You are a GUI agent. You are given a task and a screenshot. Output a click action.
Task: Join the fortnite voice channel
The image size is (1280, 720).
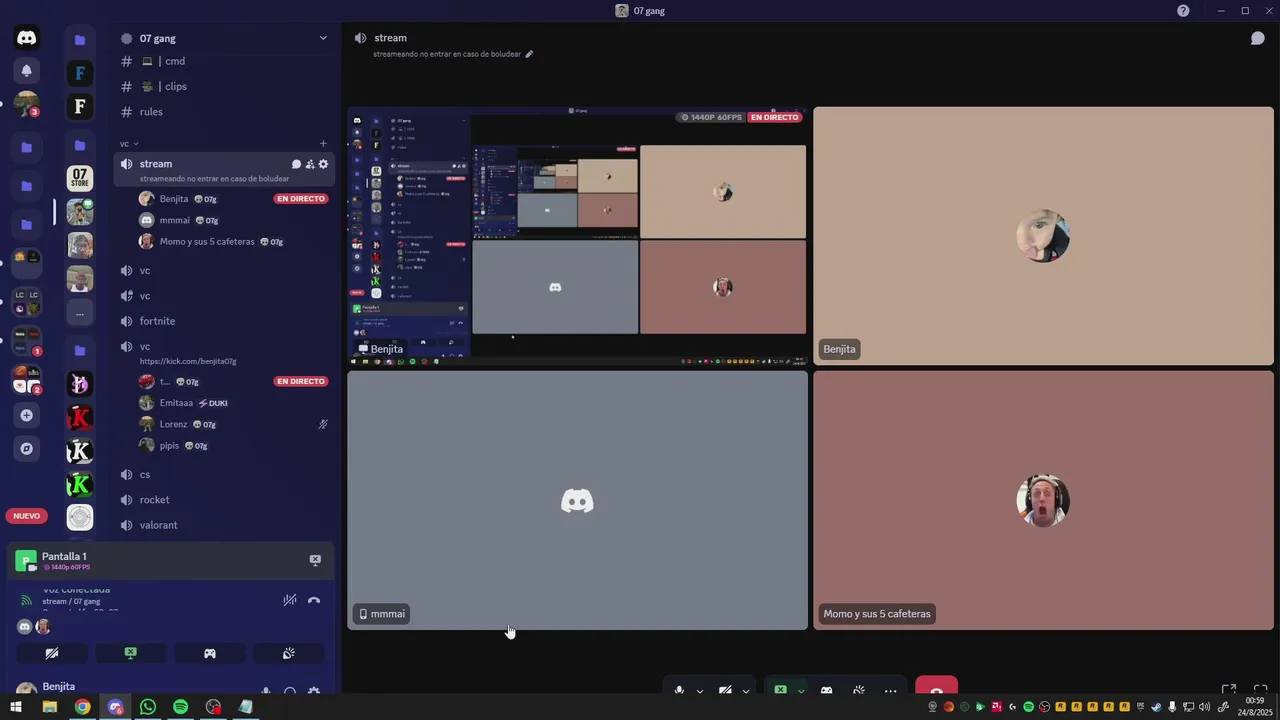[225, 321]
